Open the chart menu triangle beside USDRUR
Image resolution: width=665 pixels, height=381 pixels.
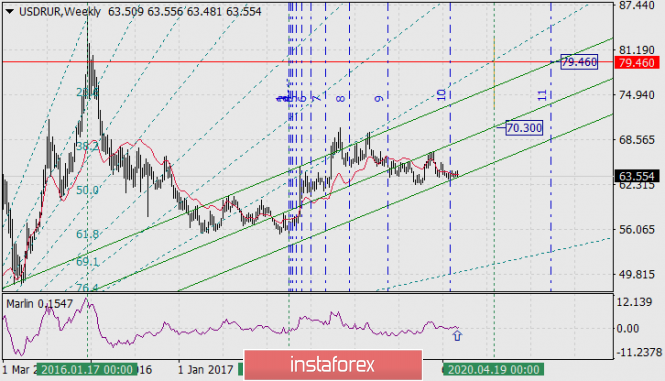(9, 12)
